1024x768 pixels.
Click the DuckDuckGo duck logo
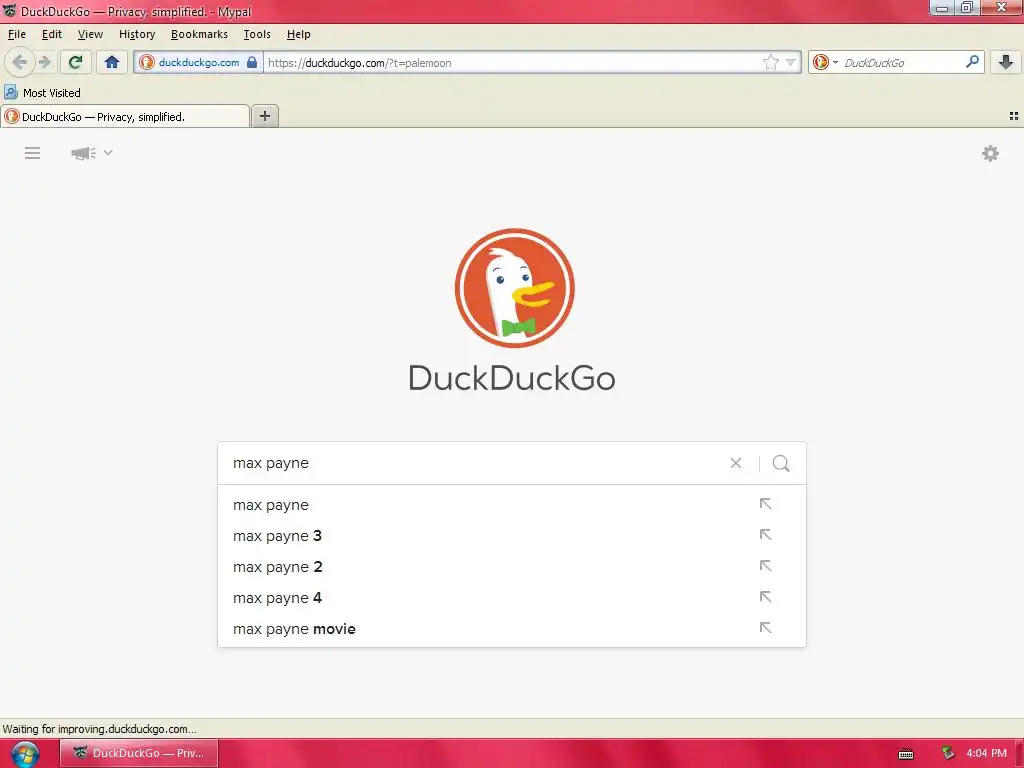[514, 287]
